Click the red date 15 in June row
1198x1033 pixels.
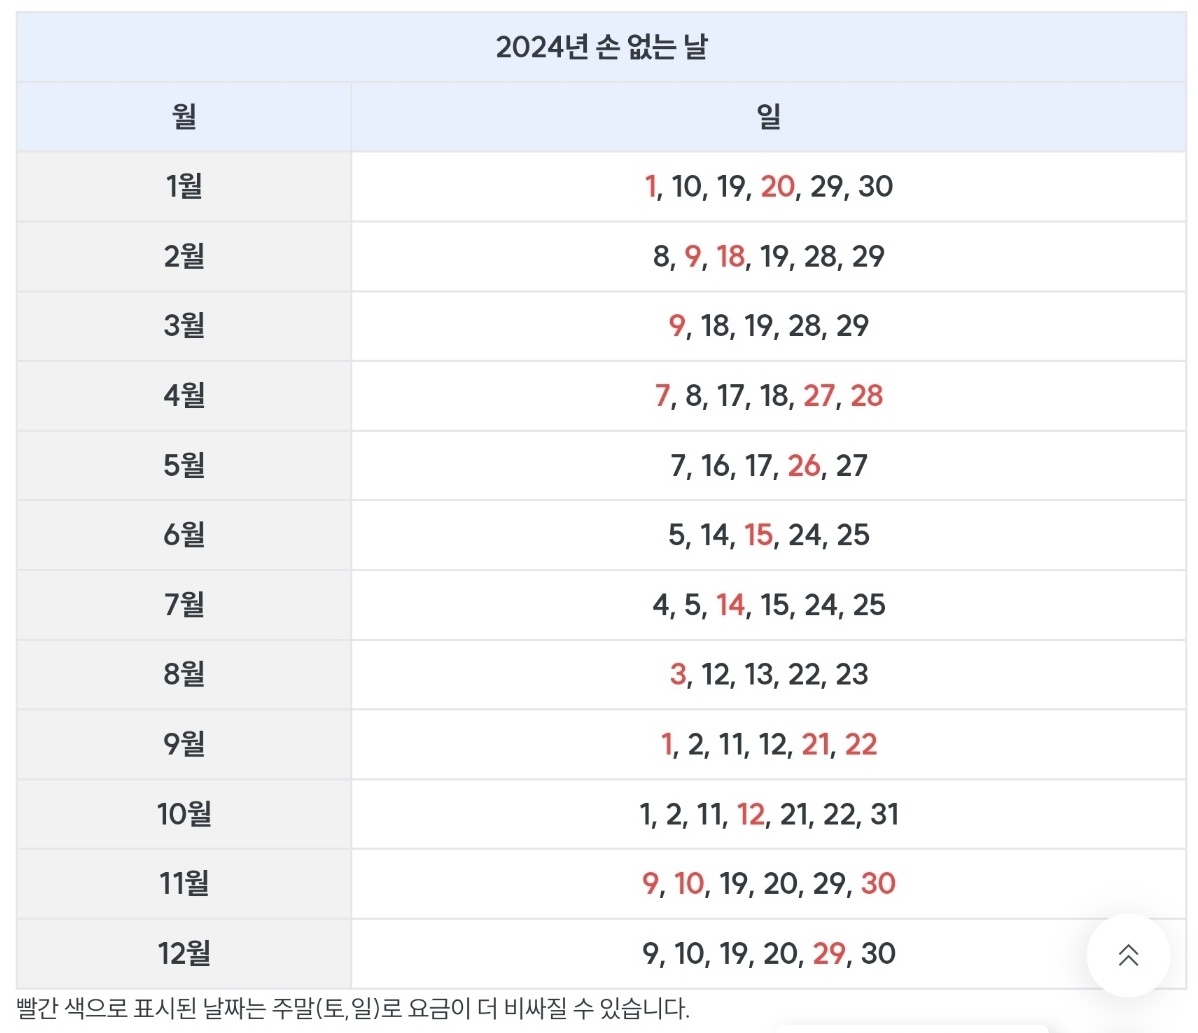(758, 535)
